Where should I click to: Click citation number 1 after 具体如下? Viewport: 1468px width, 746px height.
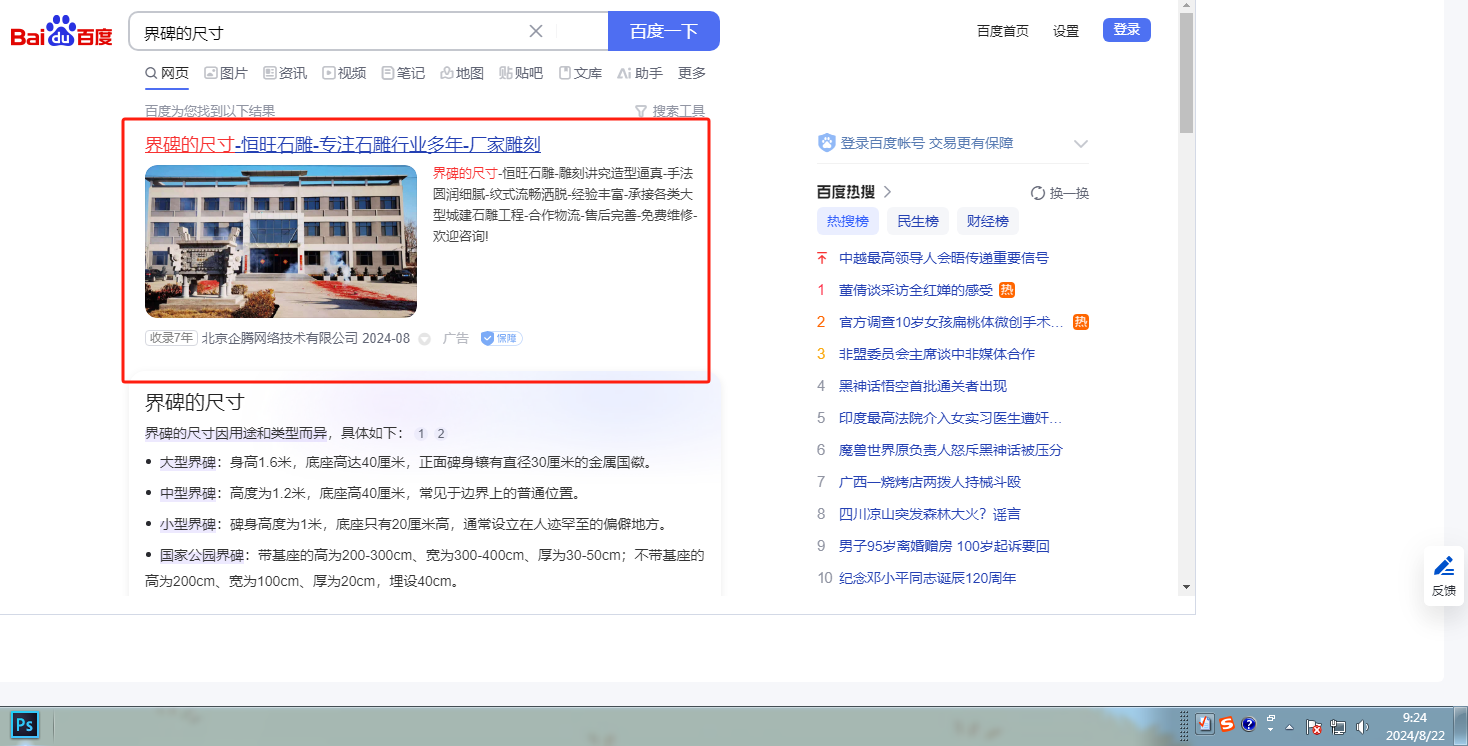coord(421,434)
